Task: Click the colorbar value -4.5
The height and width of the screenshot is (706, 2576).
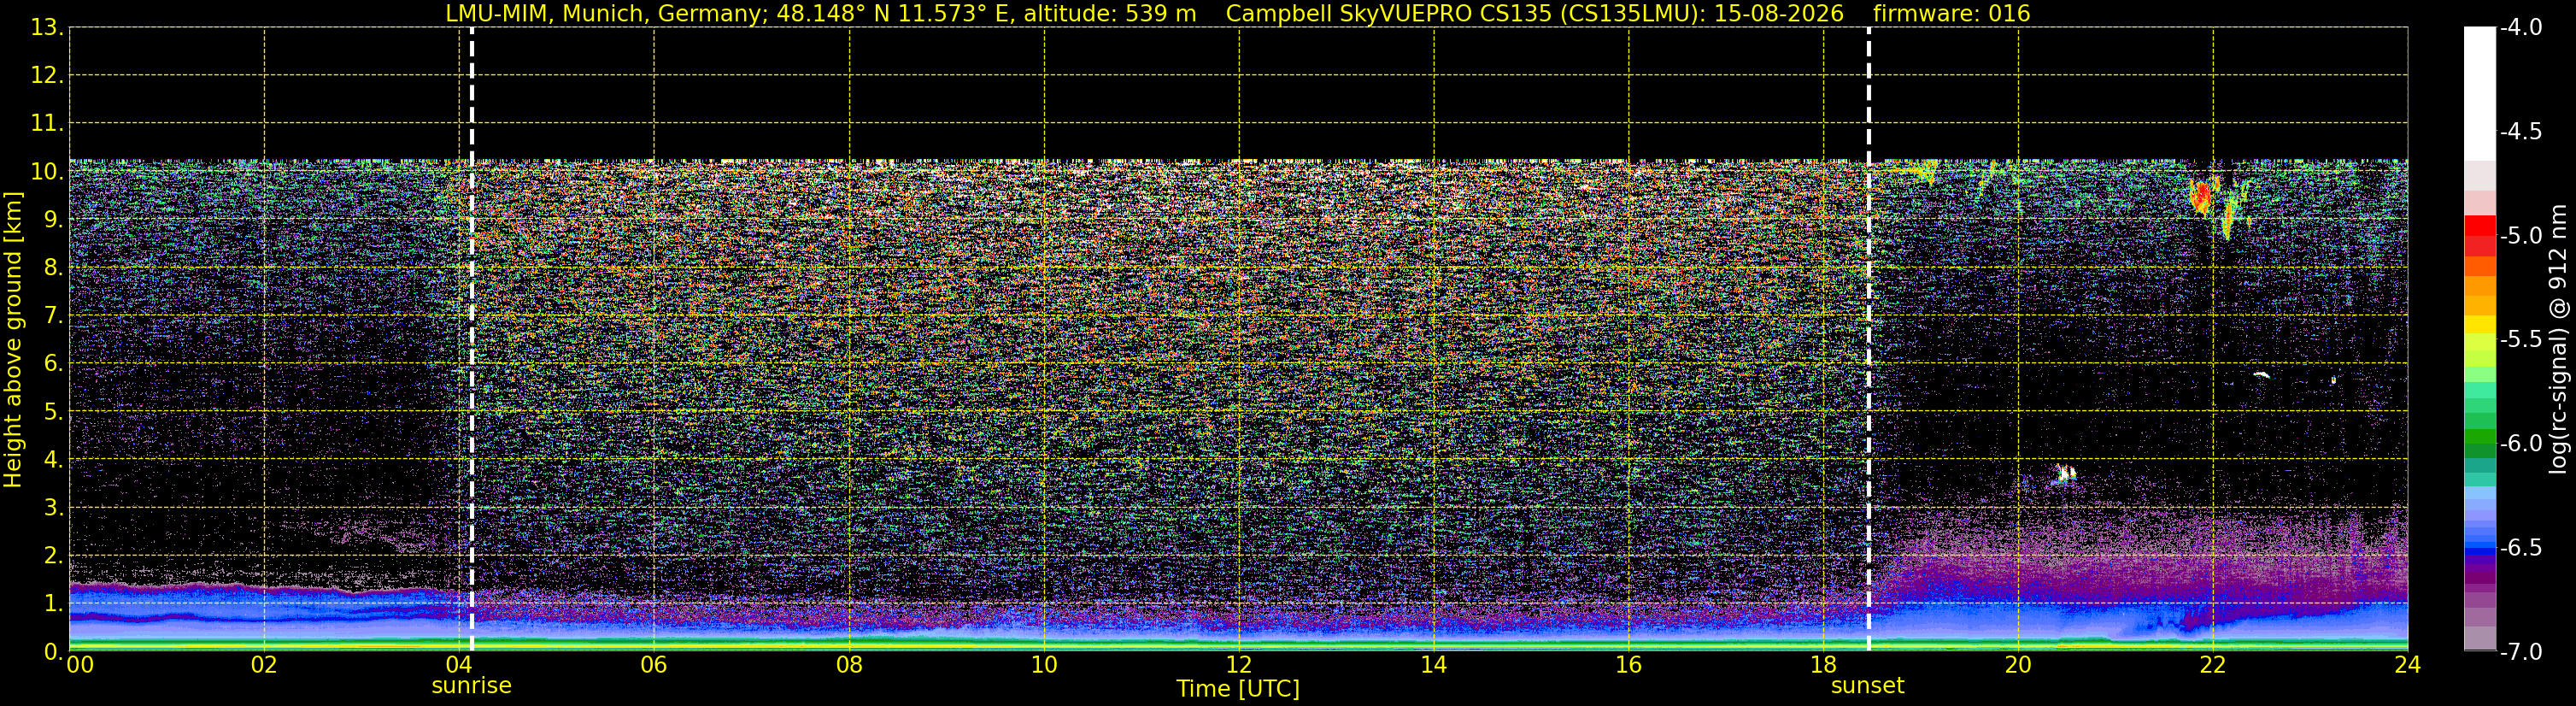Action: [2520, 132]
